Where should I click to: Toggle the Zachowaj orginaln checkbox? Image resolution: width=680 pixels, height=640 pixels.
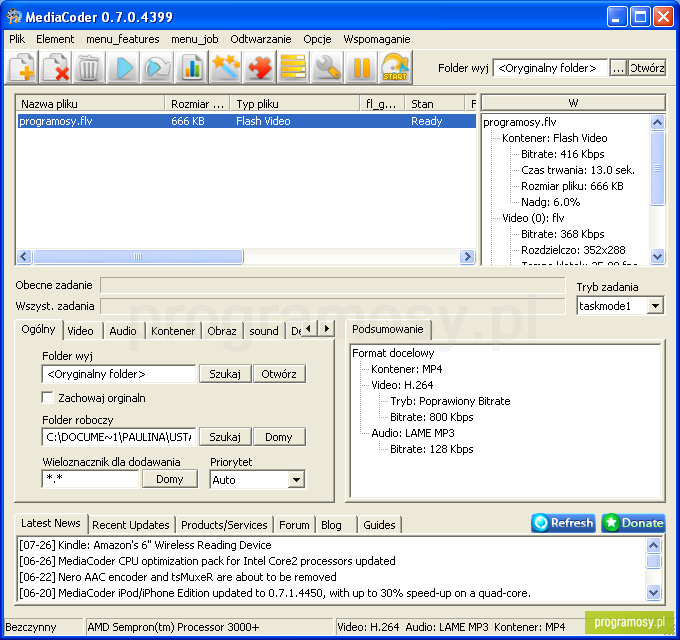point(47,398)
